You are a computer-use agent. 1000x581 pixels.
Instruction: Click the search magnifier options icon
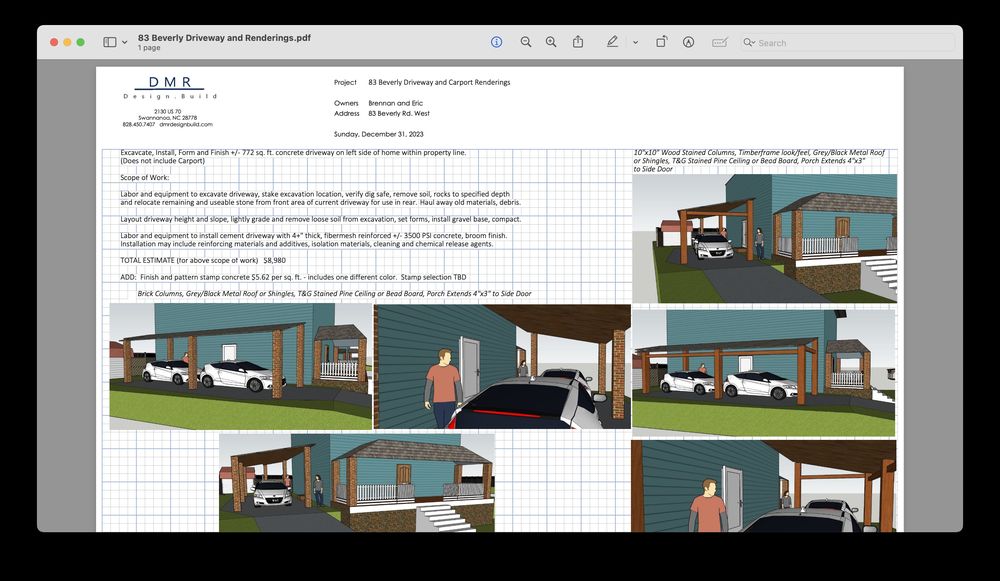pyautogui.click(x=749, y=43)
